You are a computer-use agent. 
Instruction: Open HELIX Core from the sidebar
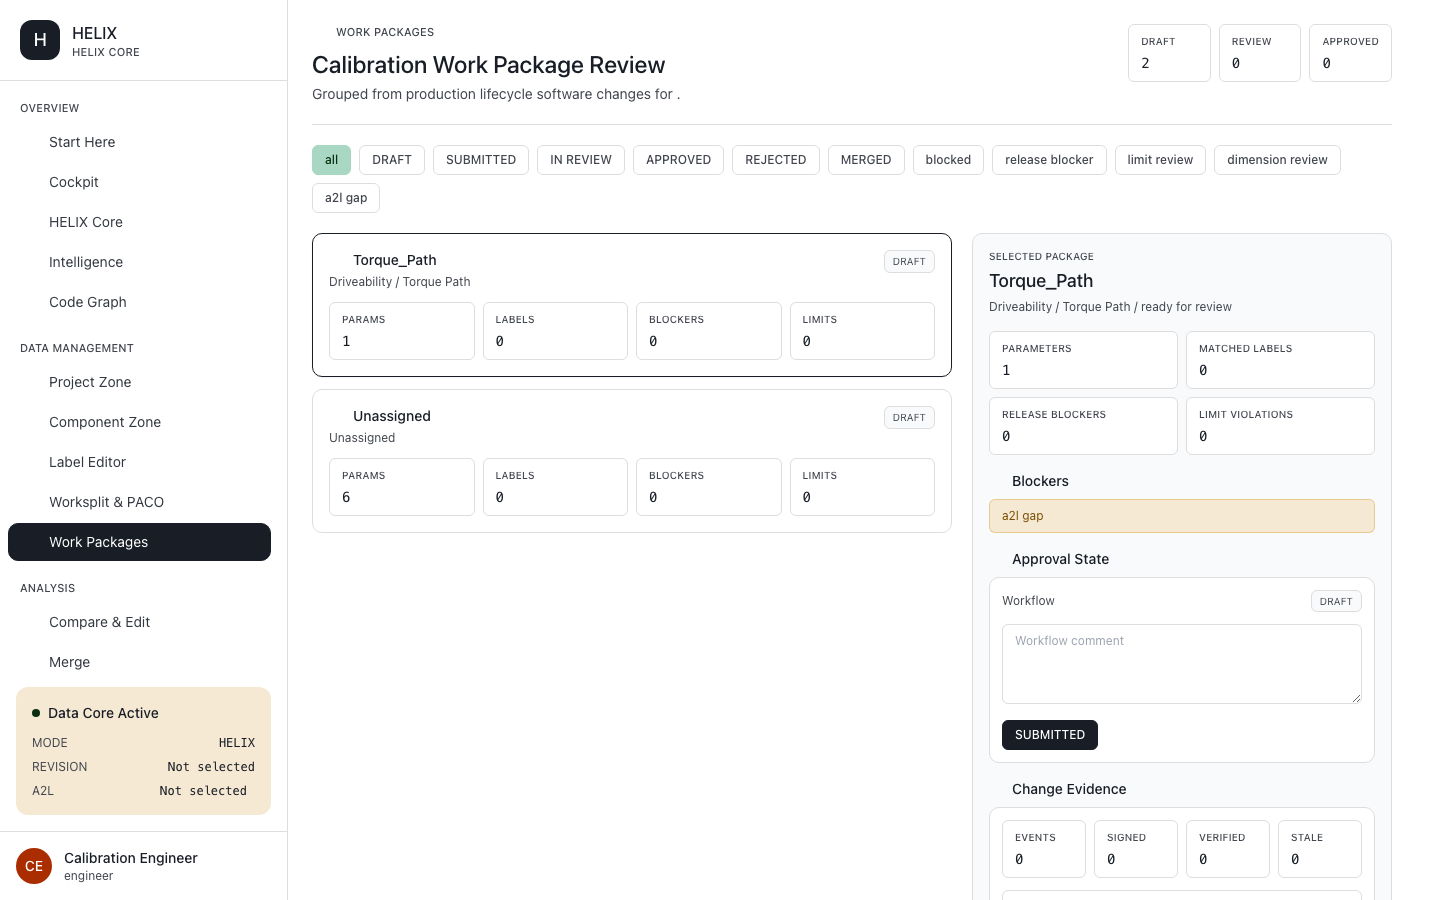139,222
